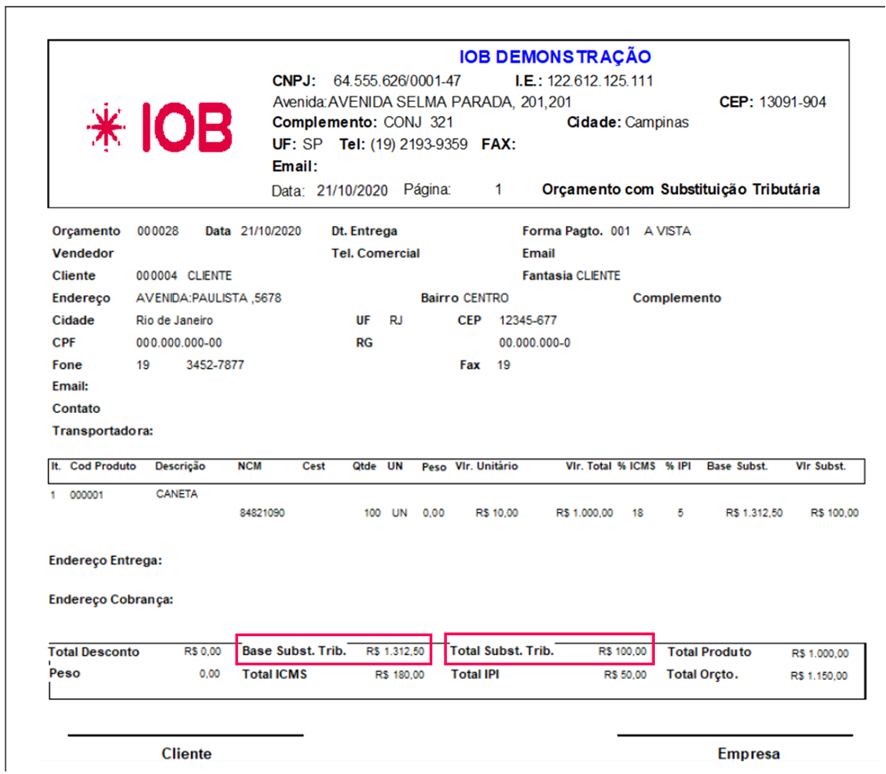Select the Total ICMS value R$ 180,00
Viewport: 886px width, 774px height.
(x=399, y=675)
